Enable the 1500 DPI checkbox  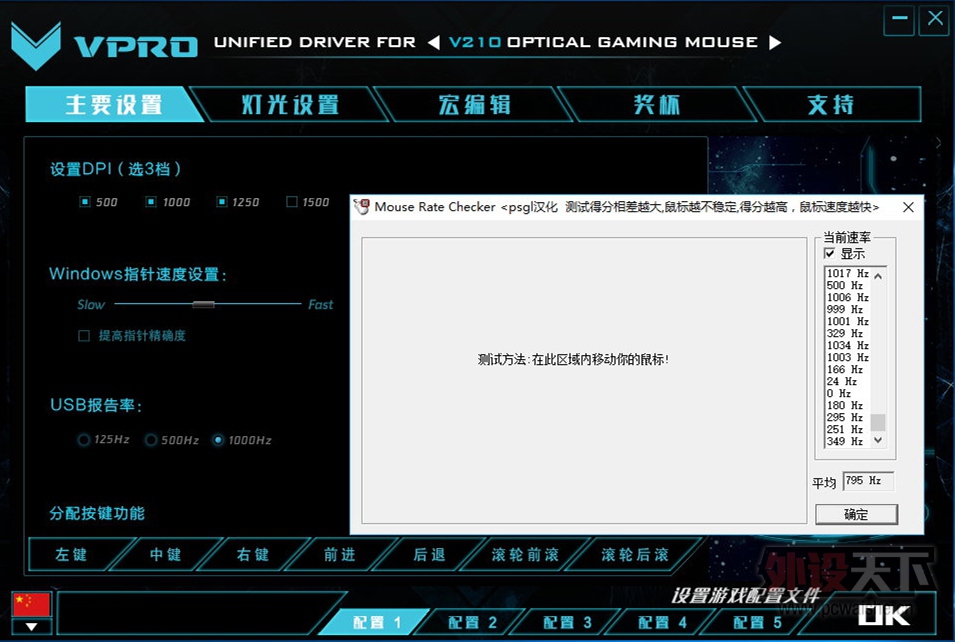pos(292,202)
